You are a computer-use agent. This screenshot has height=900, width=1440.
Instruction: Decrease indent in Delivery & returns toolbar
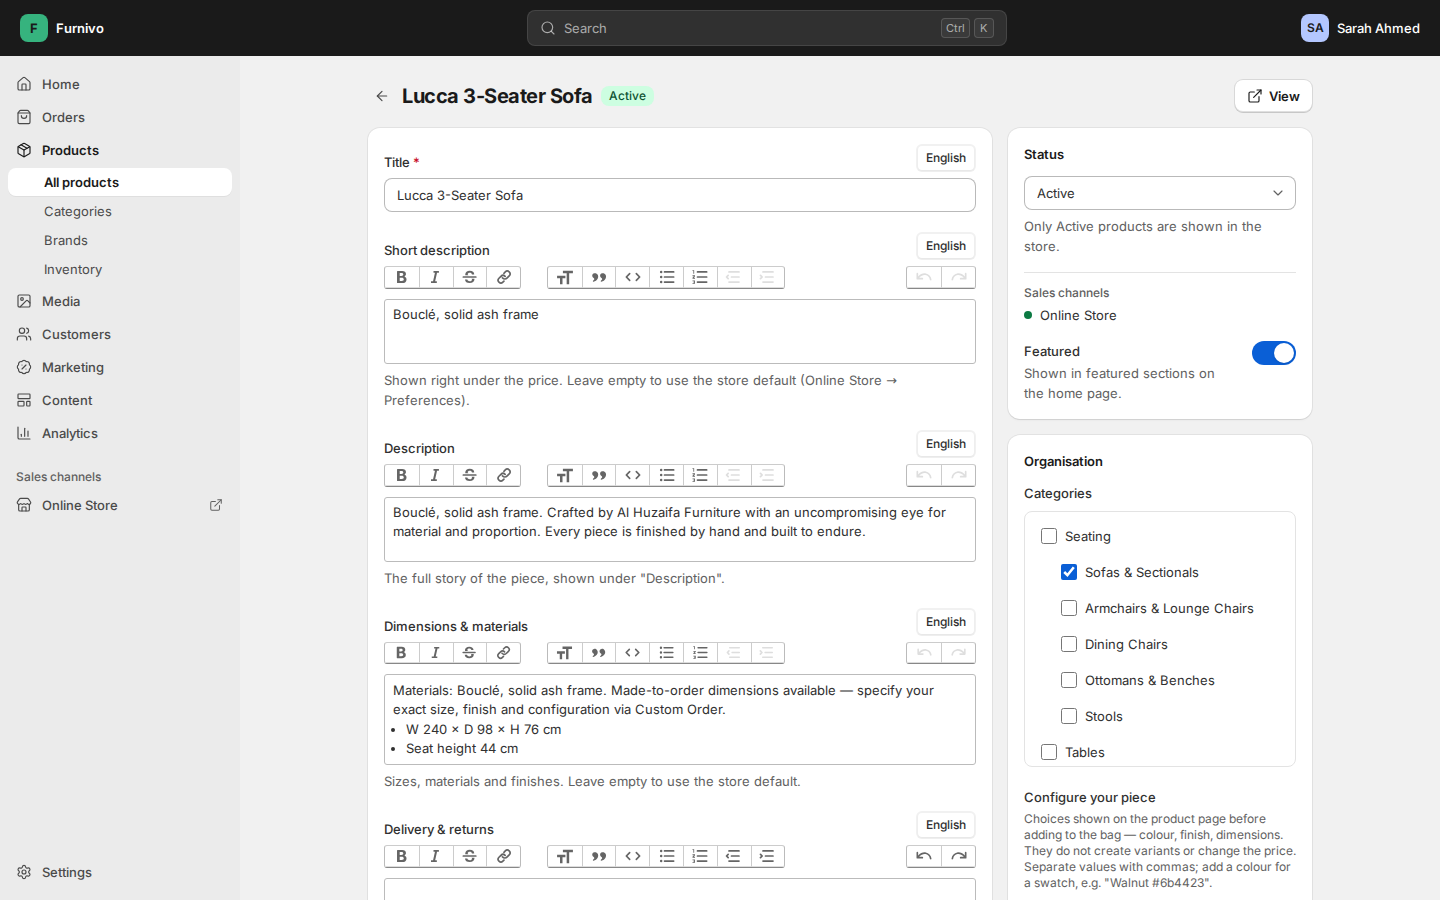[x=734, y=856]
